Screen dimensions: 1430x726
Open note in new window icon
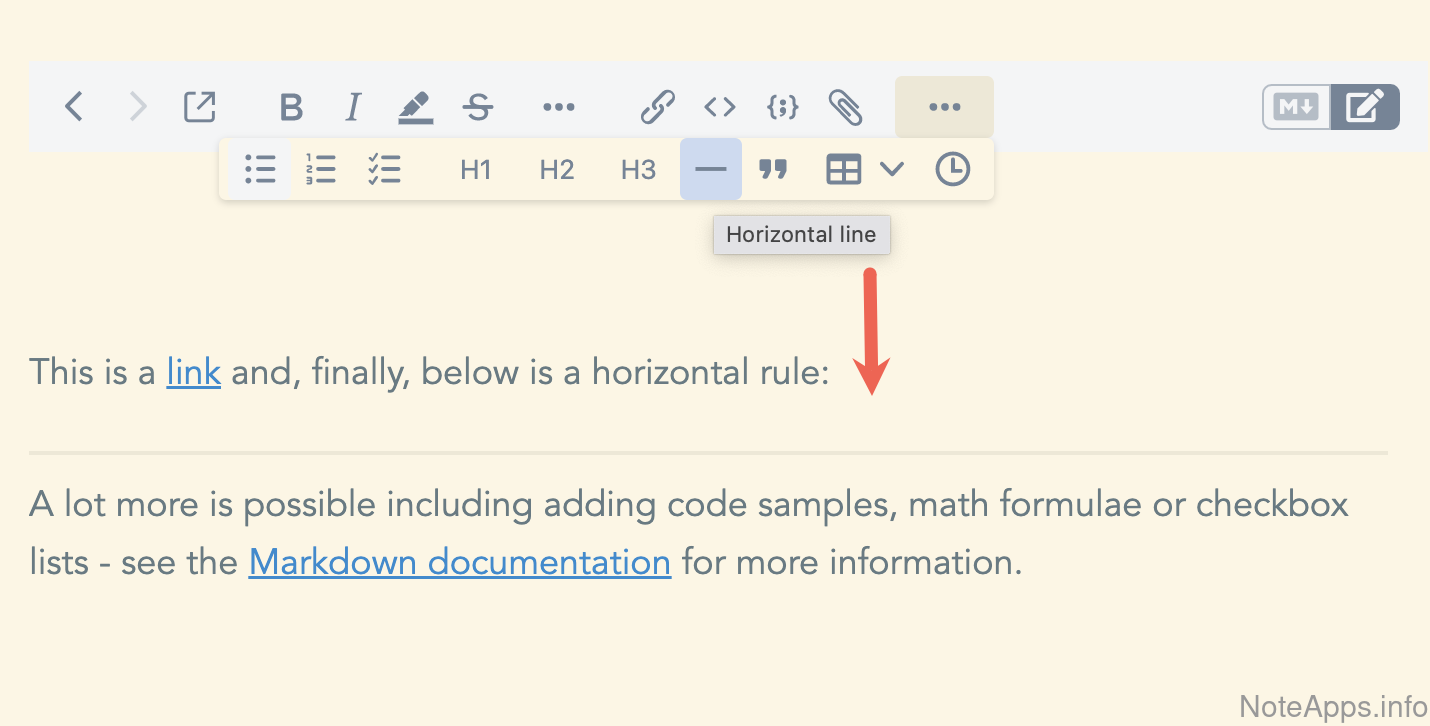coord(200,107)
